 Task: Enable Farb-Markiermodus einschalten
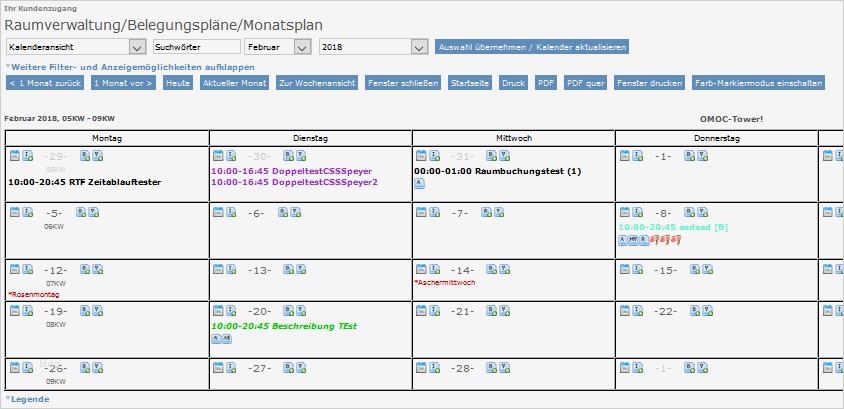758,83
